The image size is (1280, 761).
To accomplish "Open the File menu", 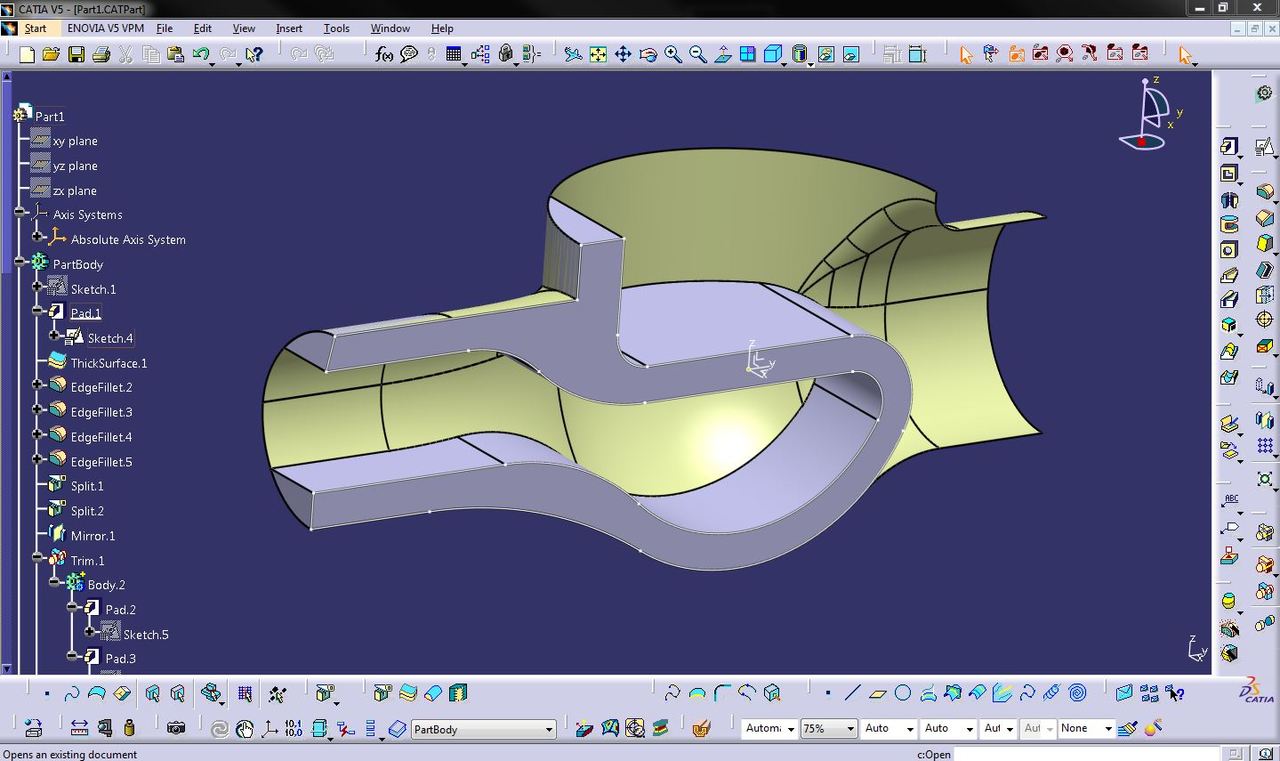I will 165,28.
